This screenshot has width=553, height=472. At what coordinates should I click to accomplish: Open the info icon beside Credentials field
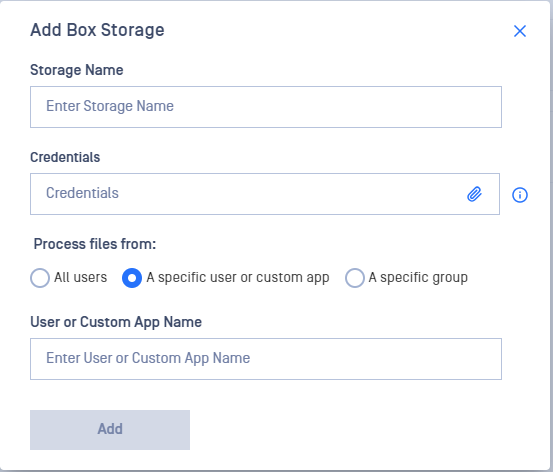point(520,195)
